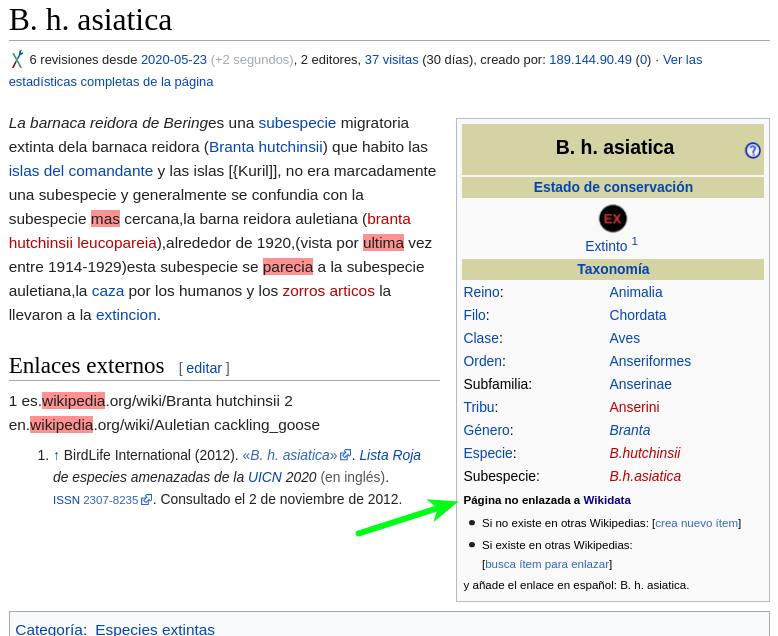Viewport: 778px width, 636px height.
Task: Open the subespecie article link
Action: (297, 123)
